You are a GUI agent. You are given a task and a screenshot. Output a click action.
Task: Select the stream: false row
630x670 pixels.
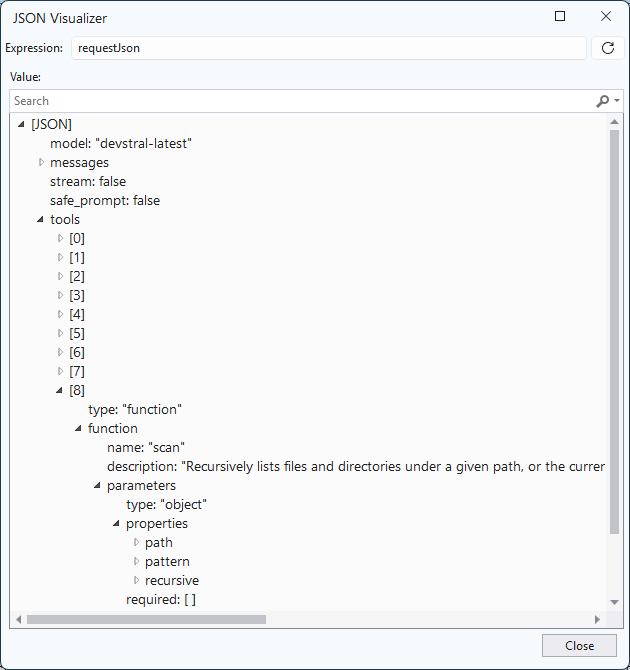pos(88,182)
